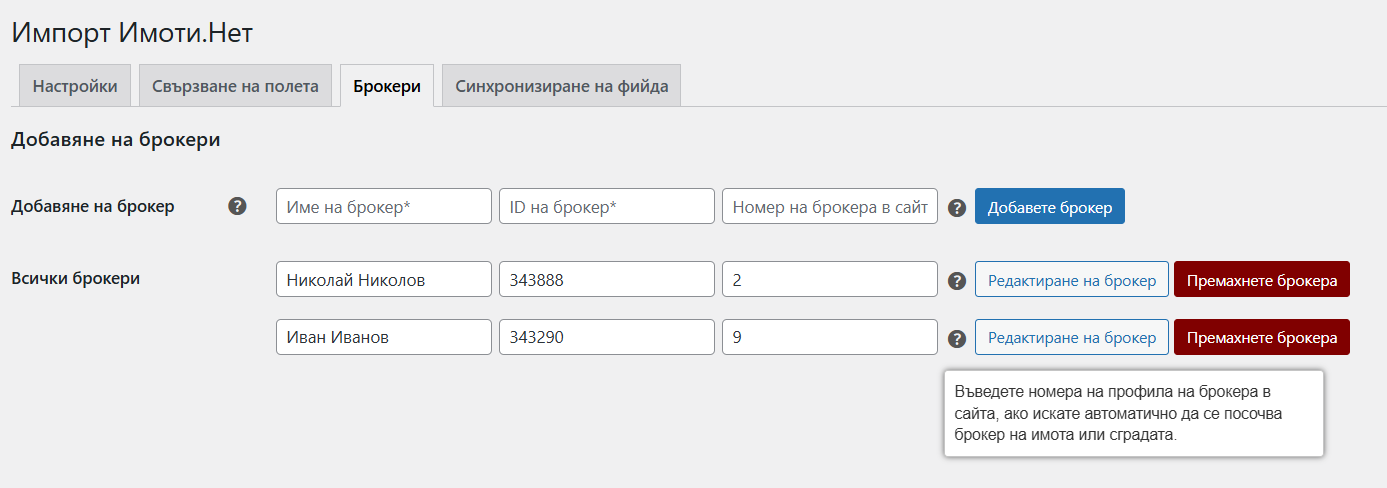Click the site number field containing 9
The image size is (1387, 488).
[x=830, y=337]
